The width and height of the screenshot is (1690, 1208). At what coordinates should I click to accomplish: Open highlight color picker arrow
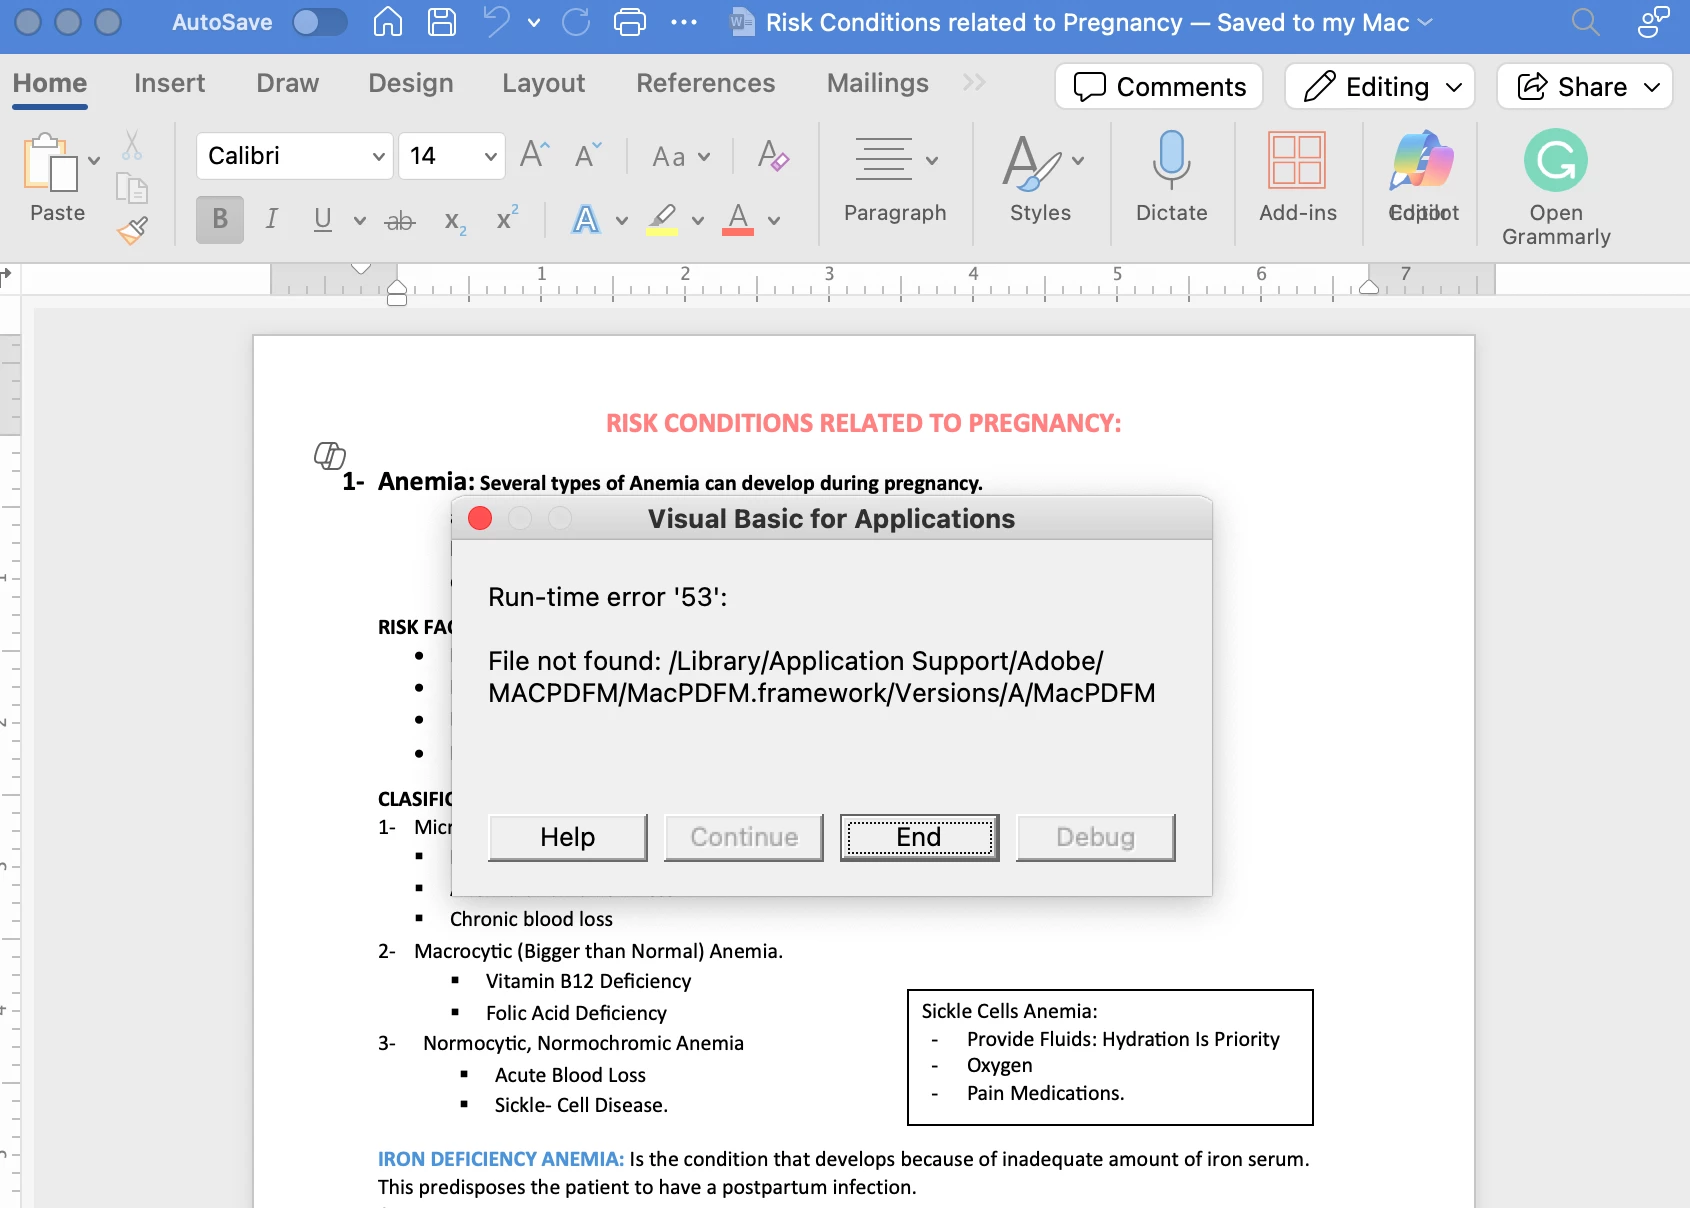[698, 221]
